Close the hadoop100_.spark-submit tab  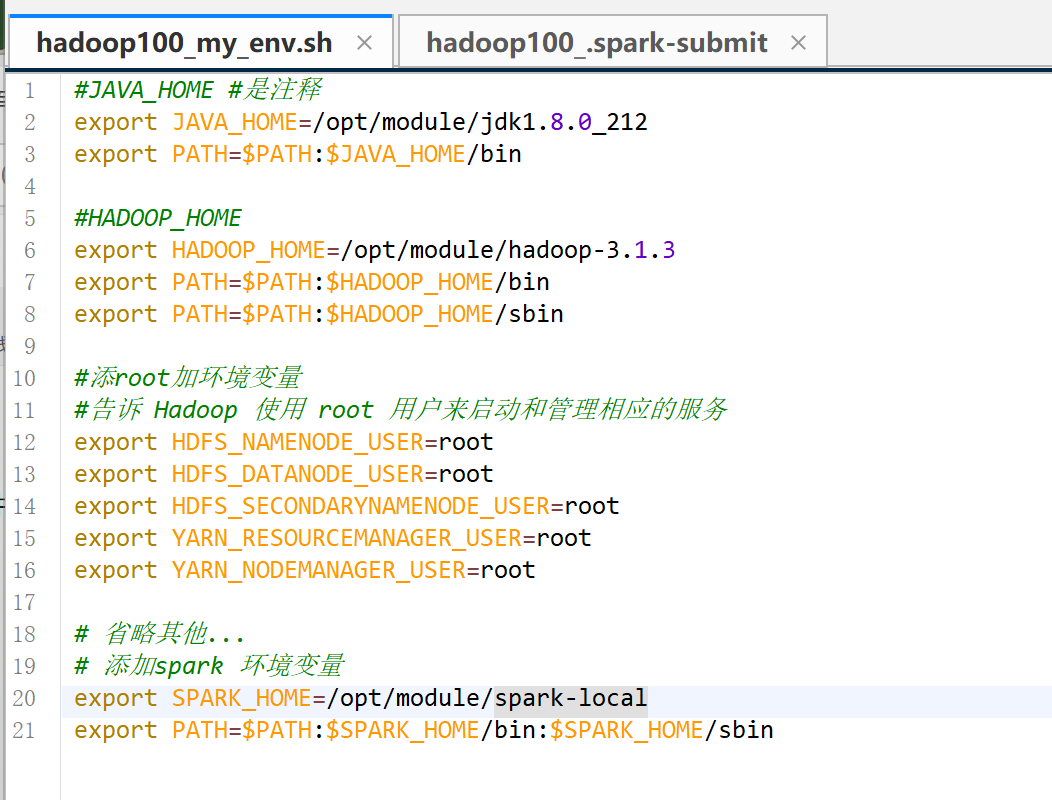[x=798, y=41]
